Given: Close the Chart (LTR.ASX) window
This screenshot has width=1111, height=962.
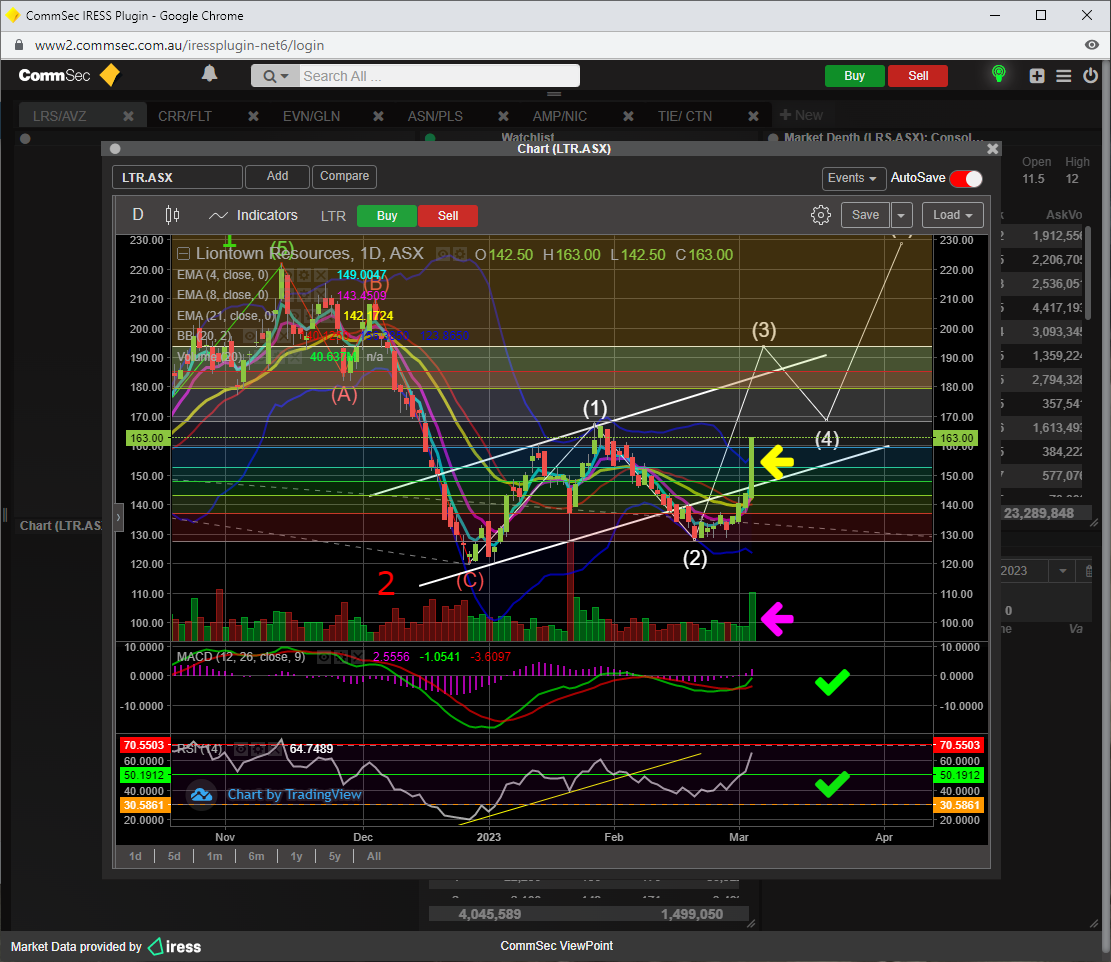Looking at the screenshot, I should tap(993, 149).
